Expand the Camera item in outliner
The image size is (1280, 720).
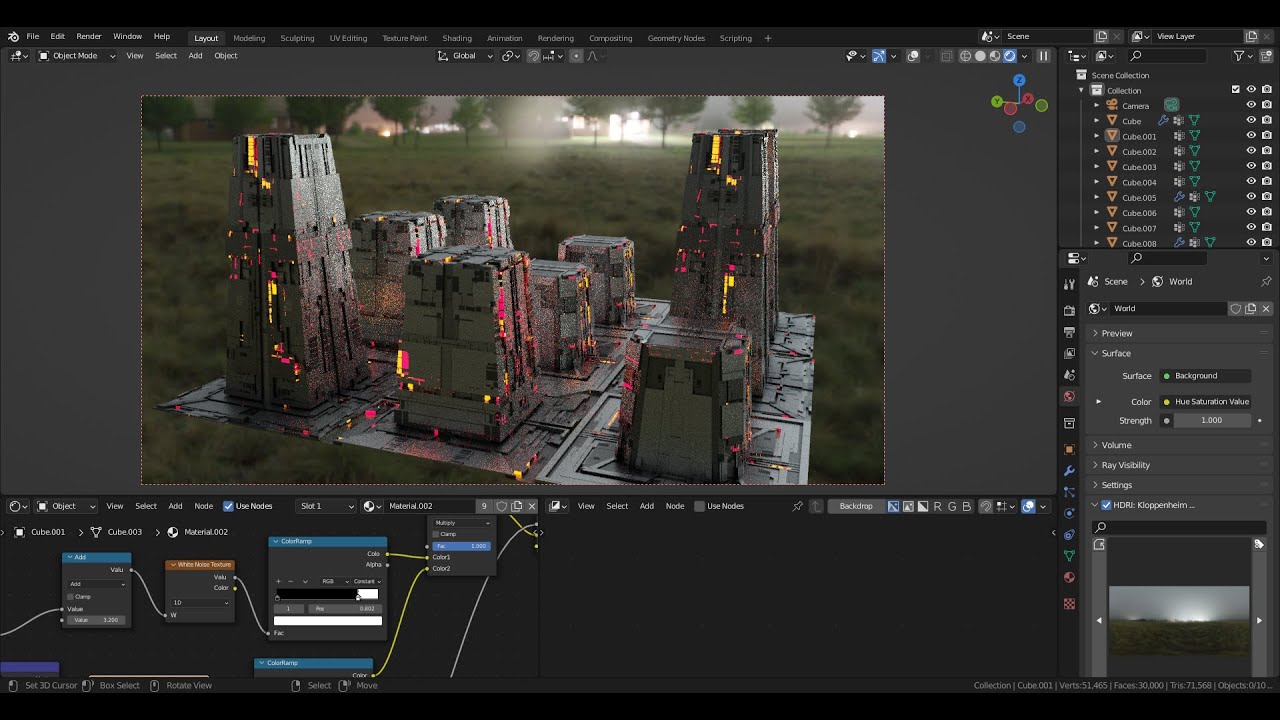tap(1096, 106)
